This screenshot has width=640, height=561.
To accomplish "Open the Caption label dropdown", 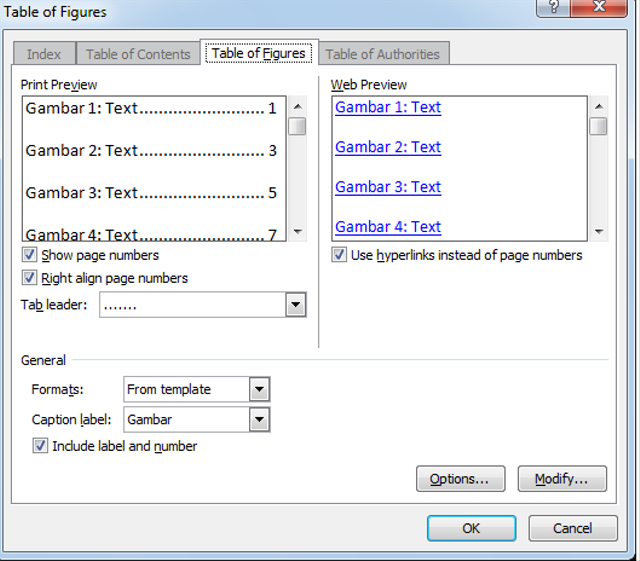I will click(259, 420).
